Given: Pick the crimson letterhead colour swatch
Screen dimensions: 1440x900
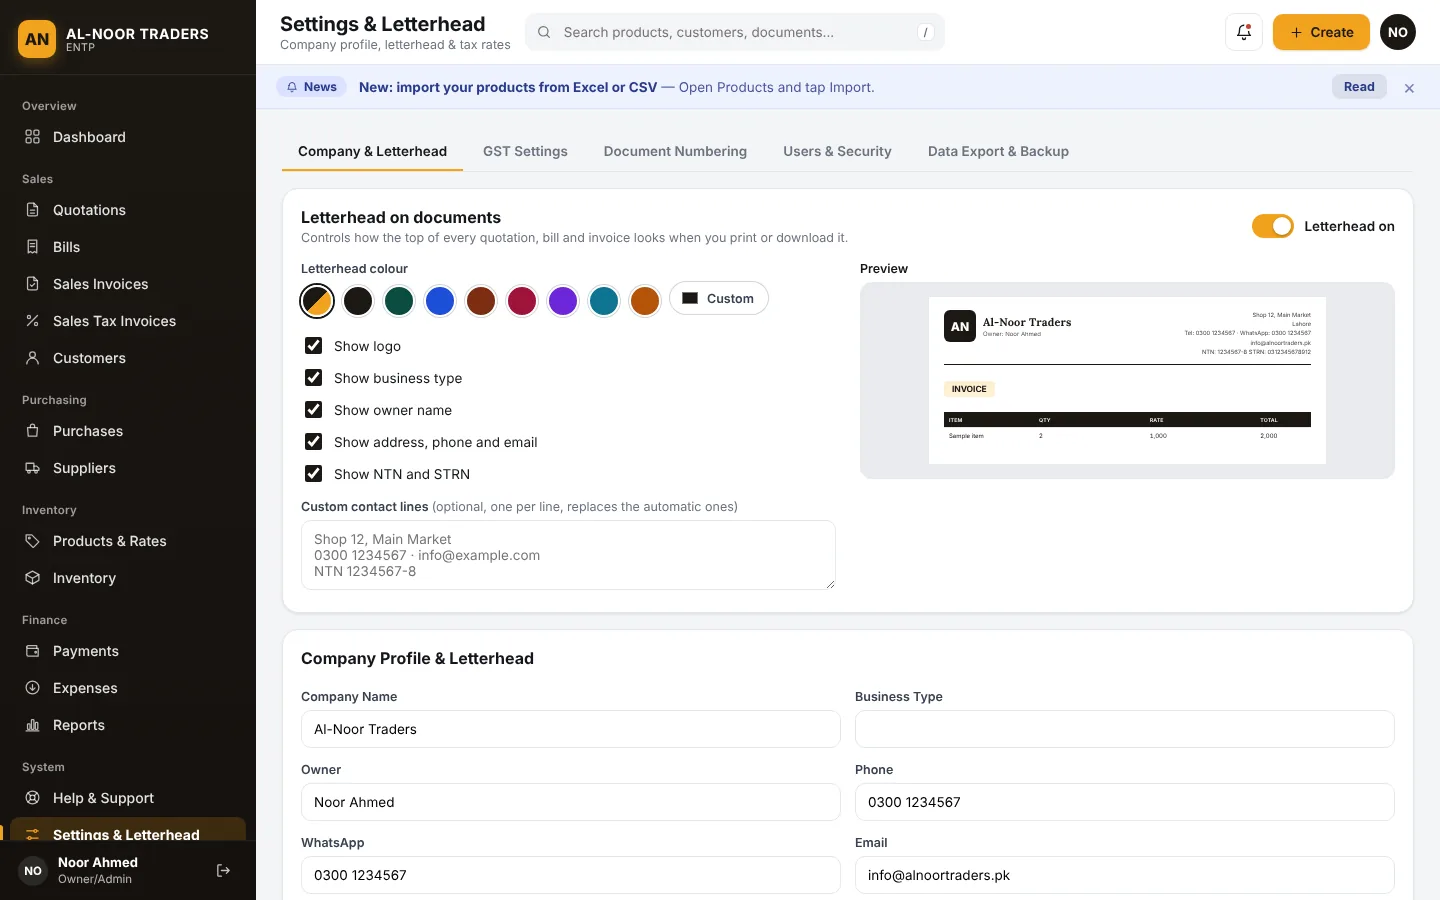Looking at the screenshot, I should (522, 300).
